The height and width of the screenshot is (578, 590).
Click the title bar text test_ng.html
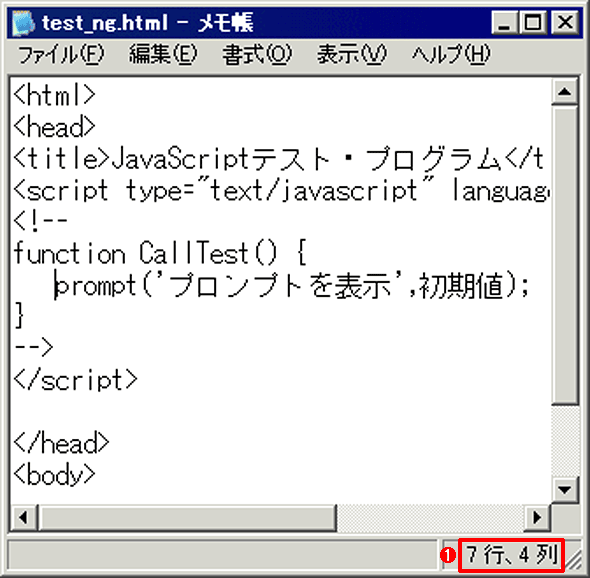[105, 23]
